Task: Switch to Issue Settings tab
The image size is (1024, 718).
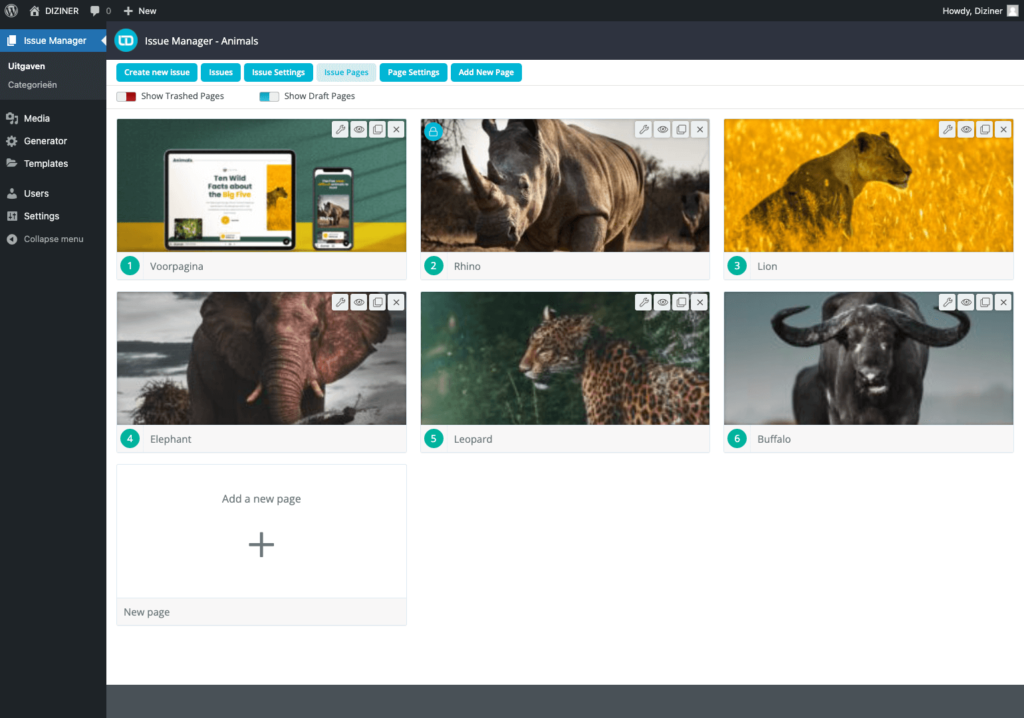Action: tap(278, 73)
